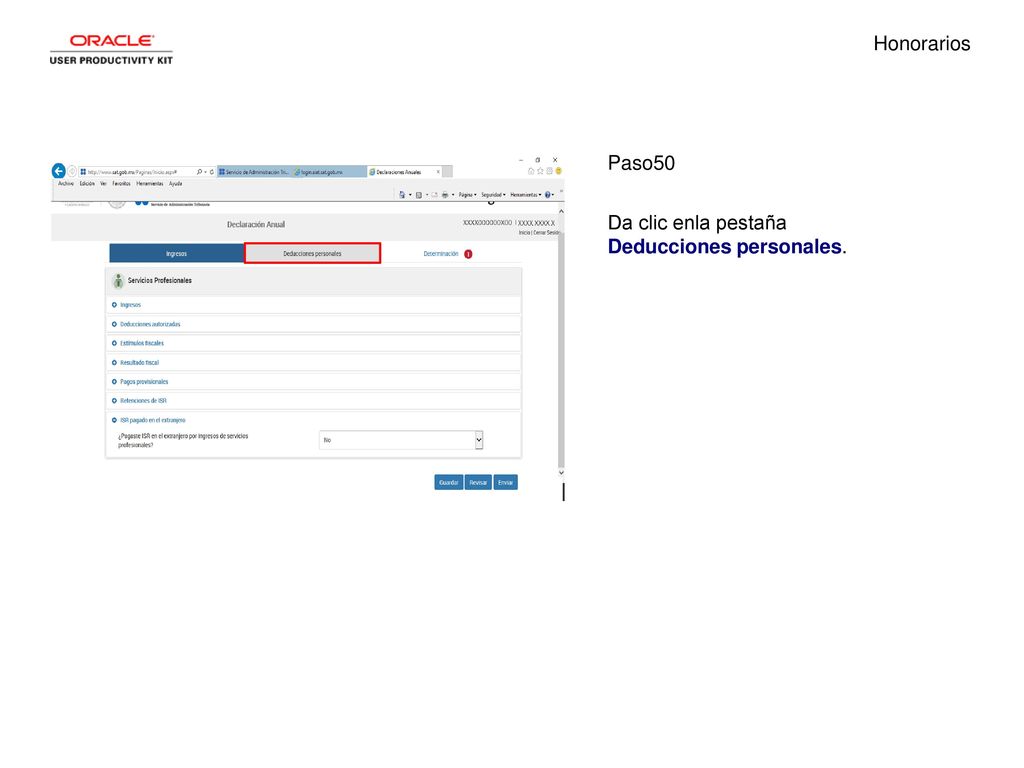Select the Ingresos tab
Screen dimensions: 1024x768
pyautogui.click(x=176, y=253)
